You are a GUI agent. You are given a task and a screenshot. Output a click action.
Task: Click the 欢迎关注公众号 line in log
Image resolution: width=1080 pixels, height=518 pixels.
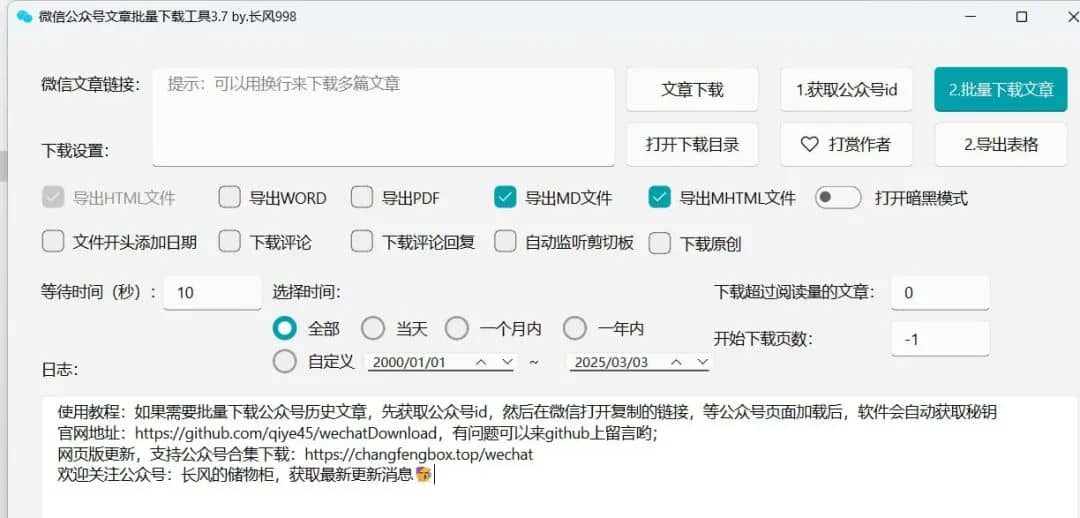click(x=245, y=475)
